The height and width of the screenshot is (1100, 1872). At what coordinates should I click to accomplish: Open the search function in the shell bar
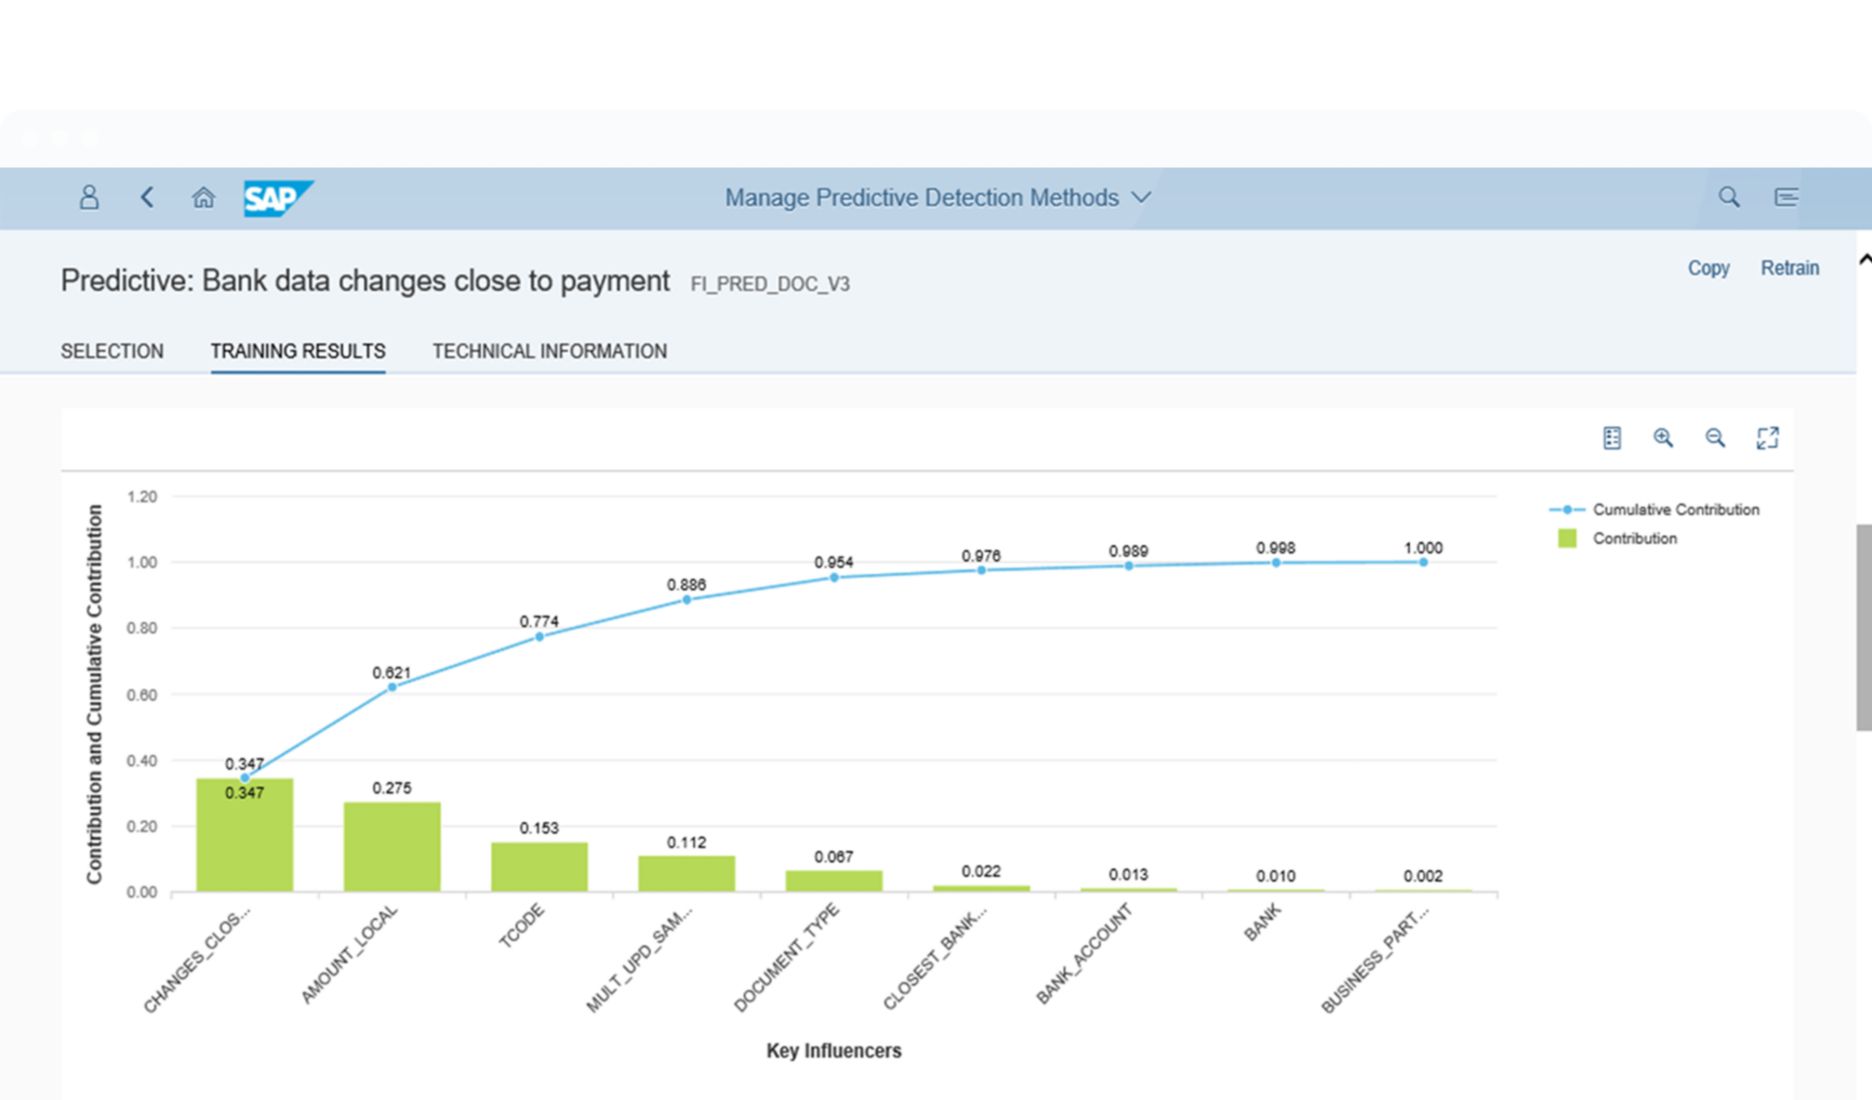pyautogui.click(x=1727, y=197)
